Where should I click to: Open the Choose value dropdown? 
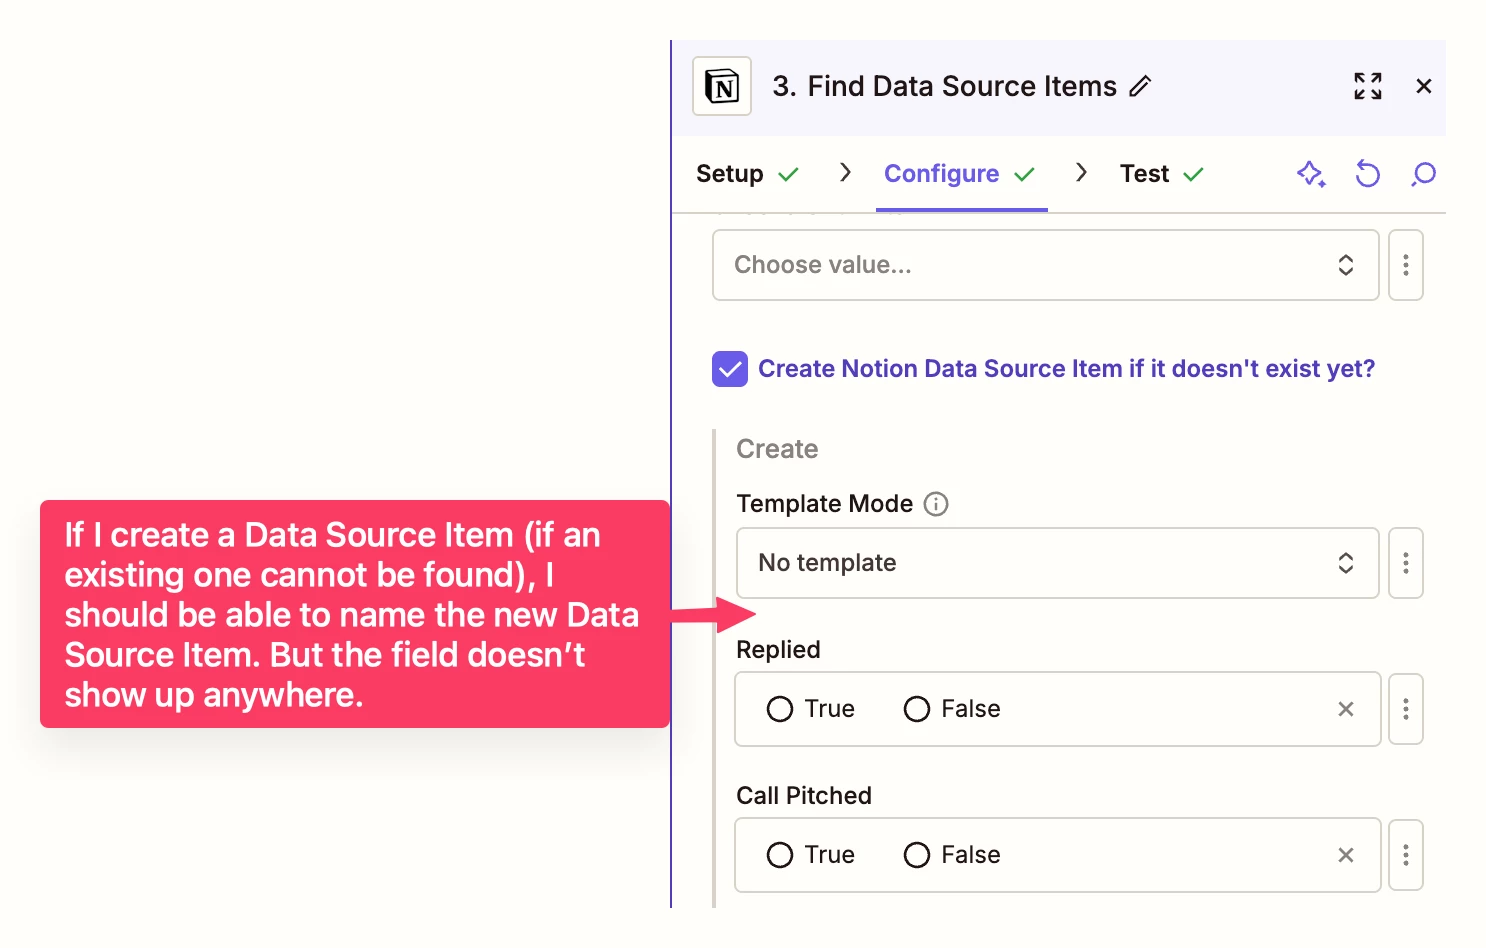tap(1045, 265)
